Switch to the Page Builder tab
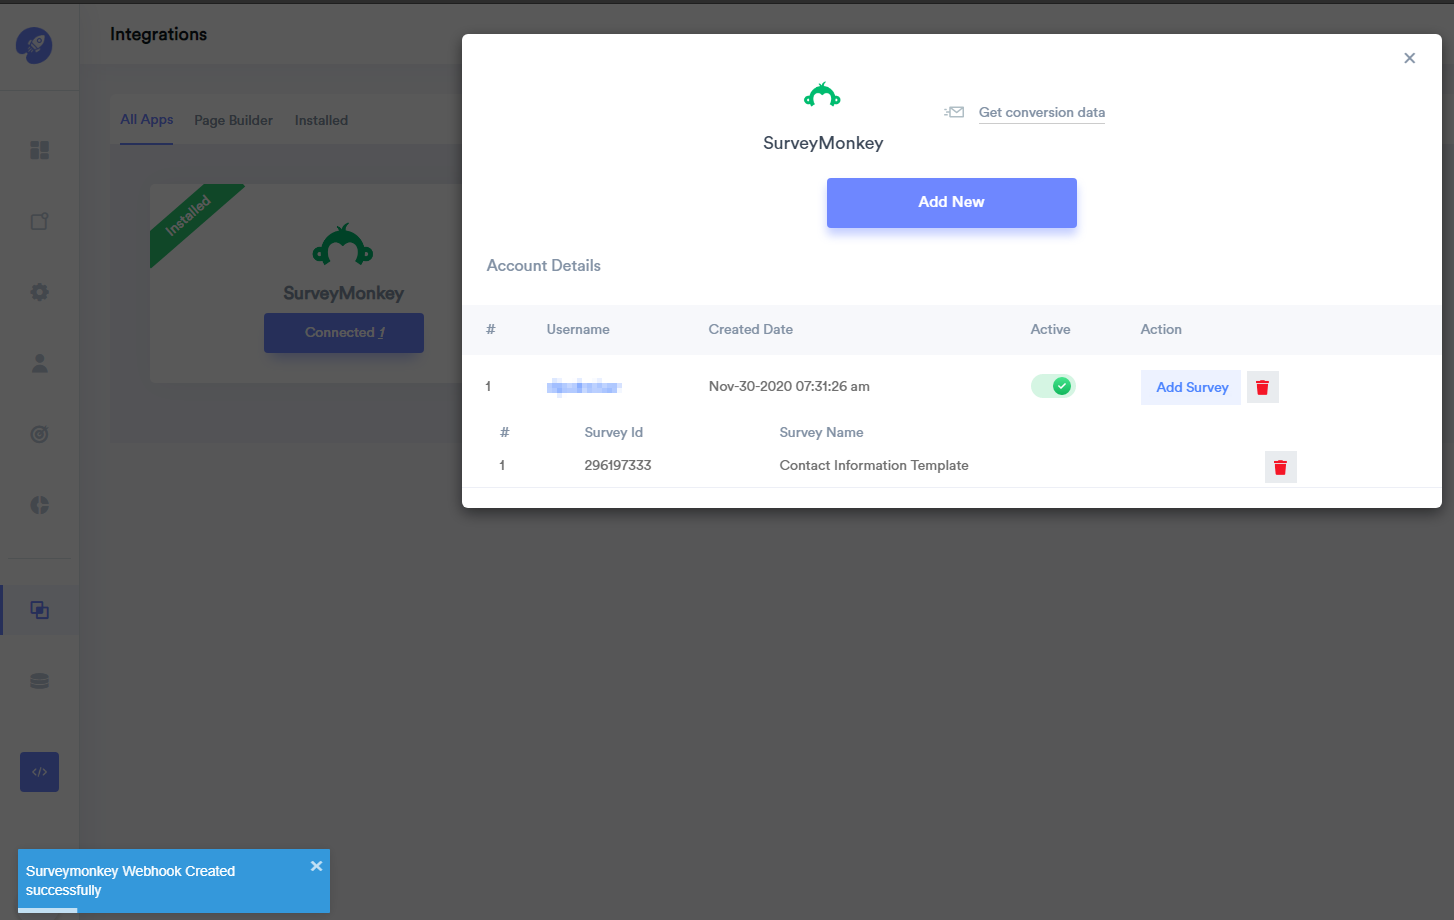The image size is (1454, 920). pyautogui.click(x=233, y=120)
